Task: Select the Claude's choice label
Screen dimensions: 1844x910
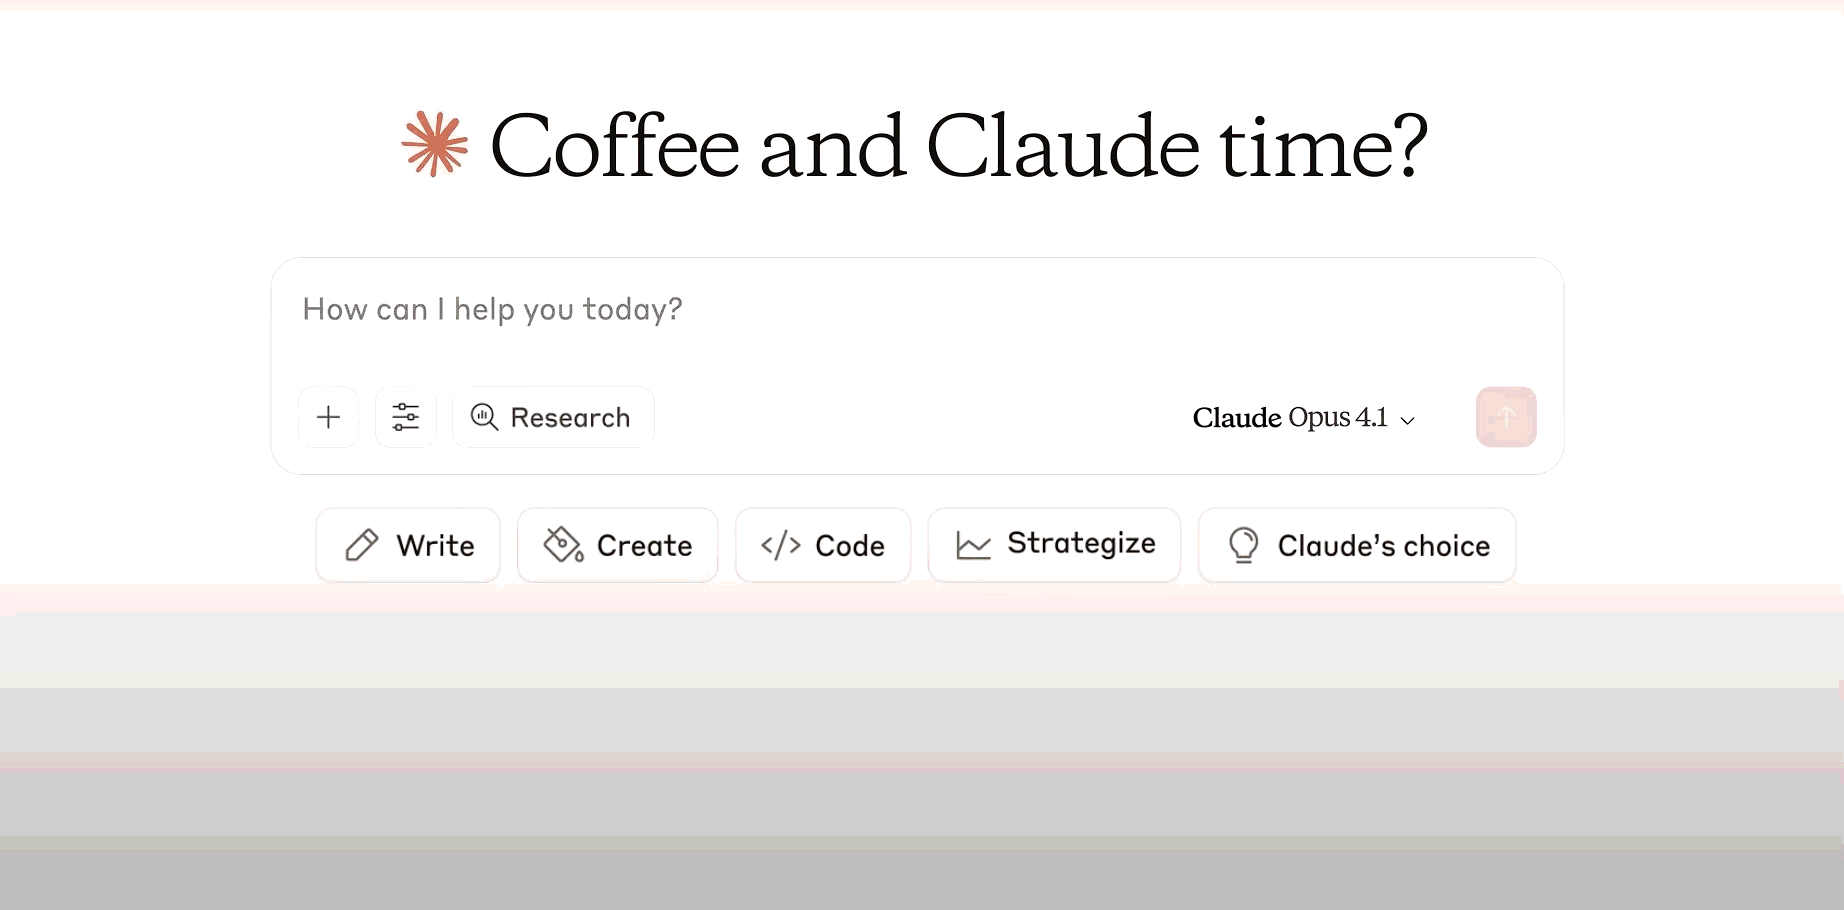Action: pyautogui.click(x=1384, y=546)
